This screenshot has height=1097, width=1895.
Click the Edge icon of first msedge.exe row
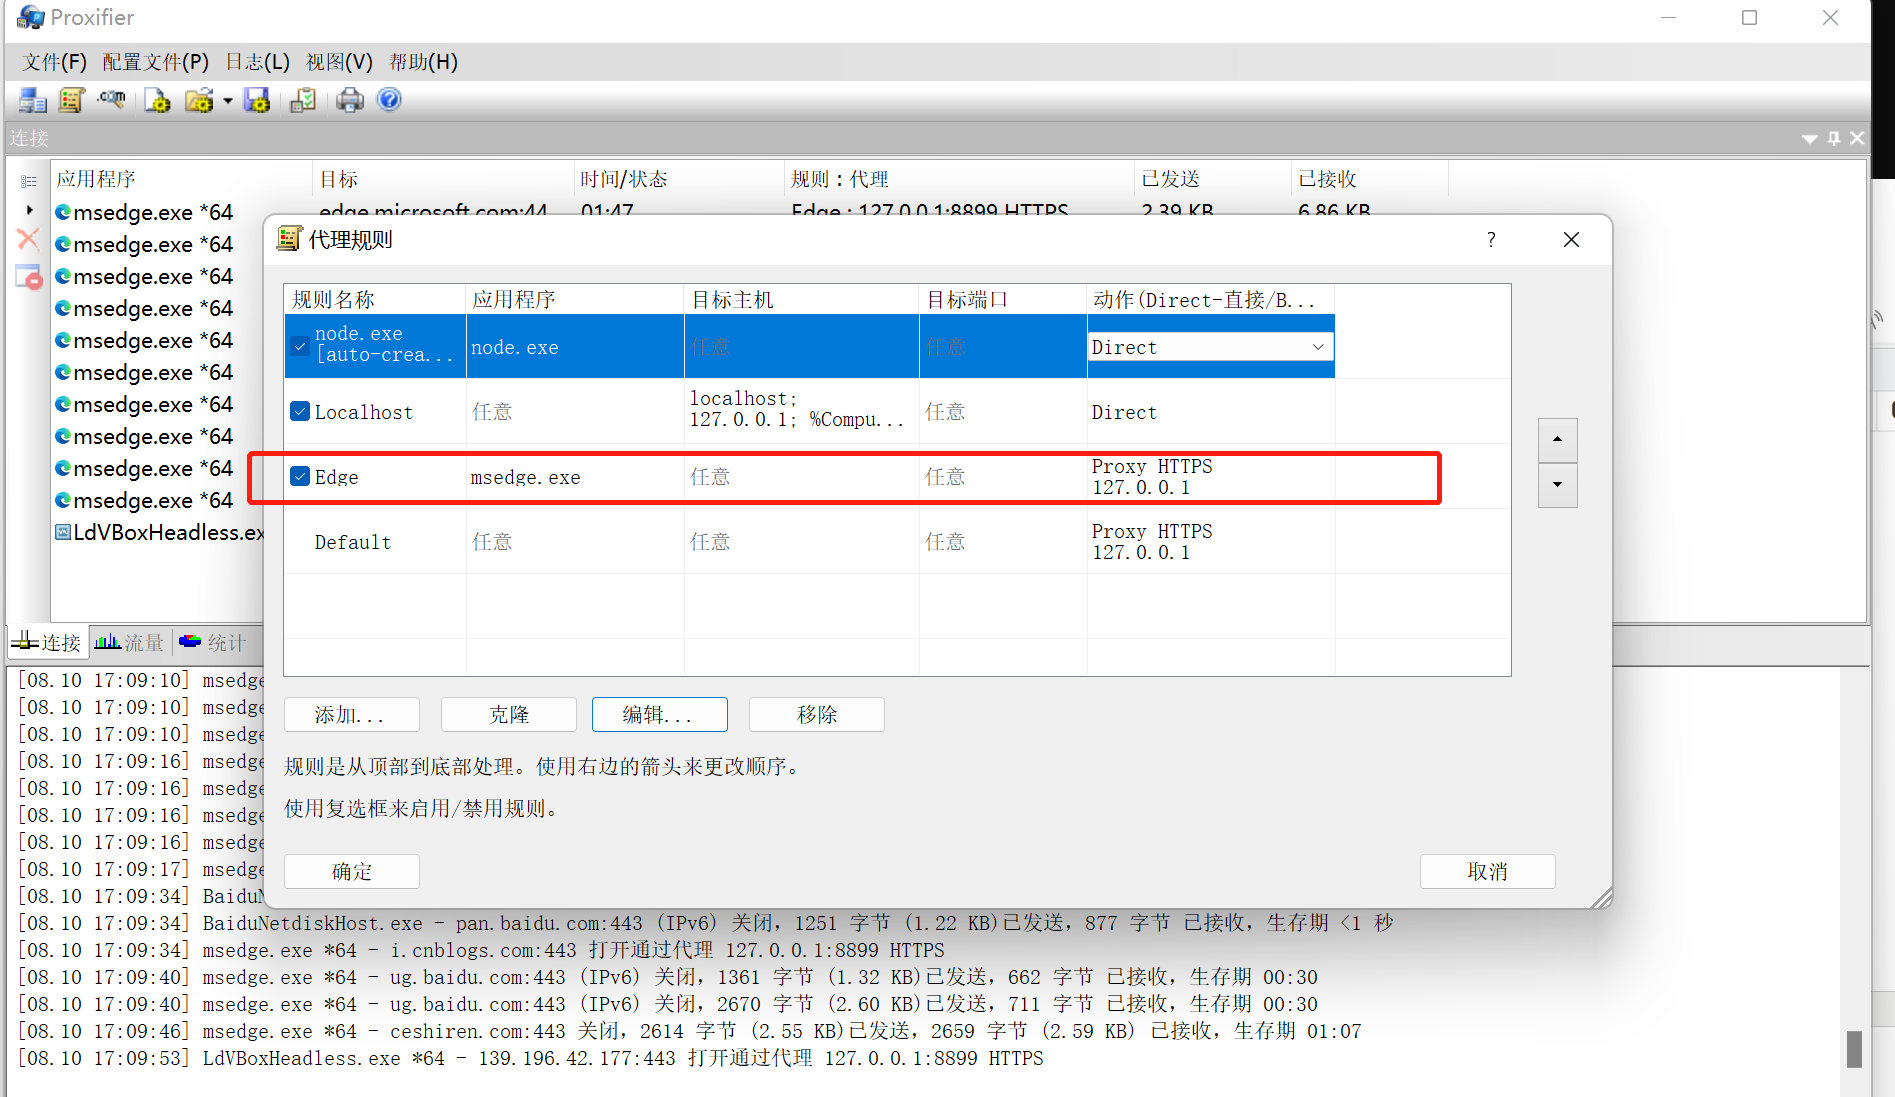point(63,212)
